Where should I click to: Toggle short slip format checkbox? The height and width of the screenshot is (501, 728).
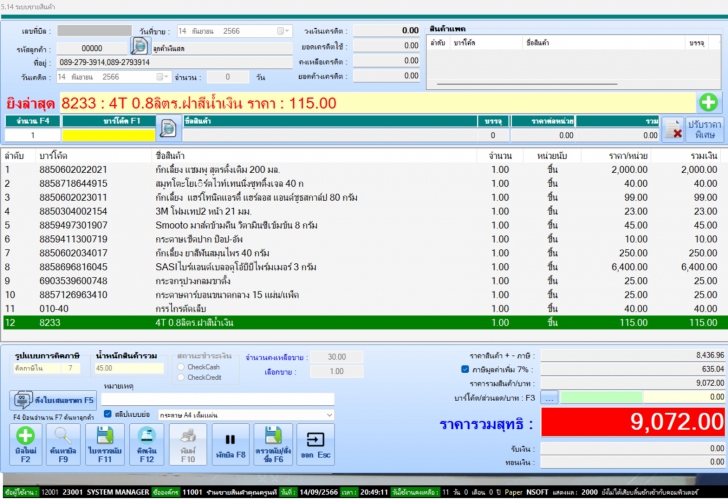108,414
